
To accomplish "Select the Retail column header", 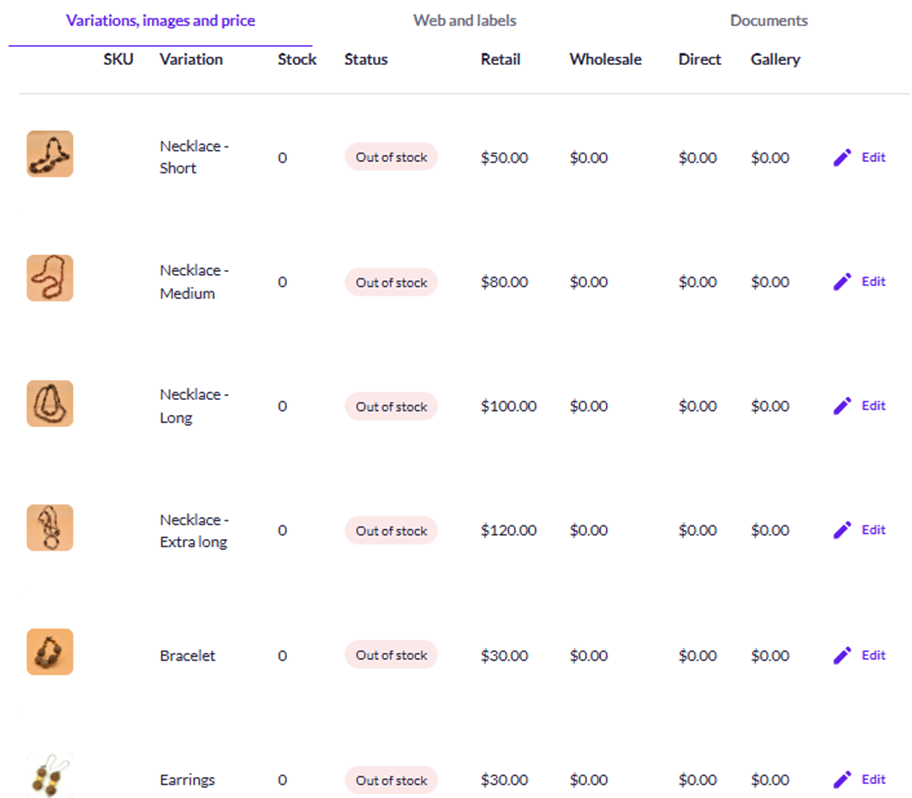I will 501,59.
